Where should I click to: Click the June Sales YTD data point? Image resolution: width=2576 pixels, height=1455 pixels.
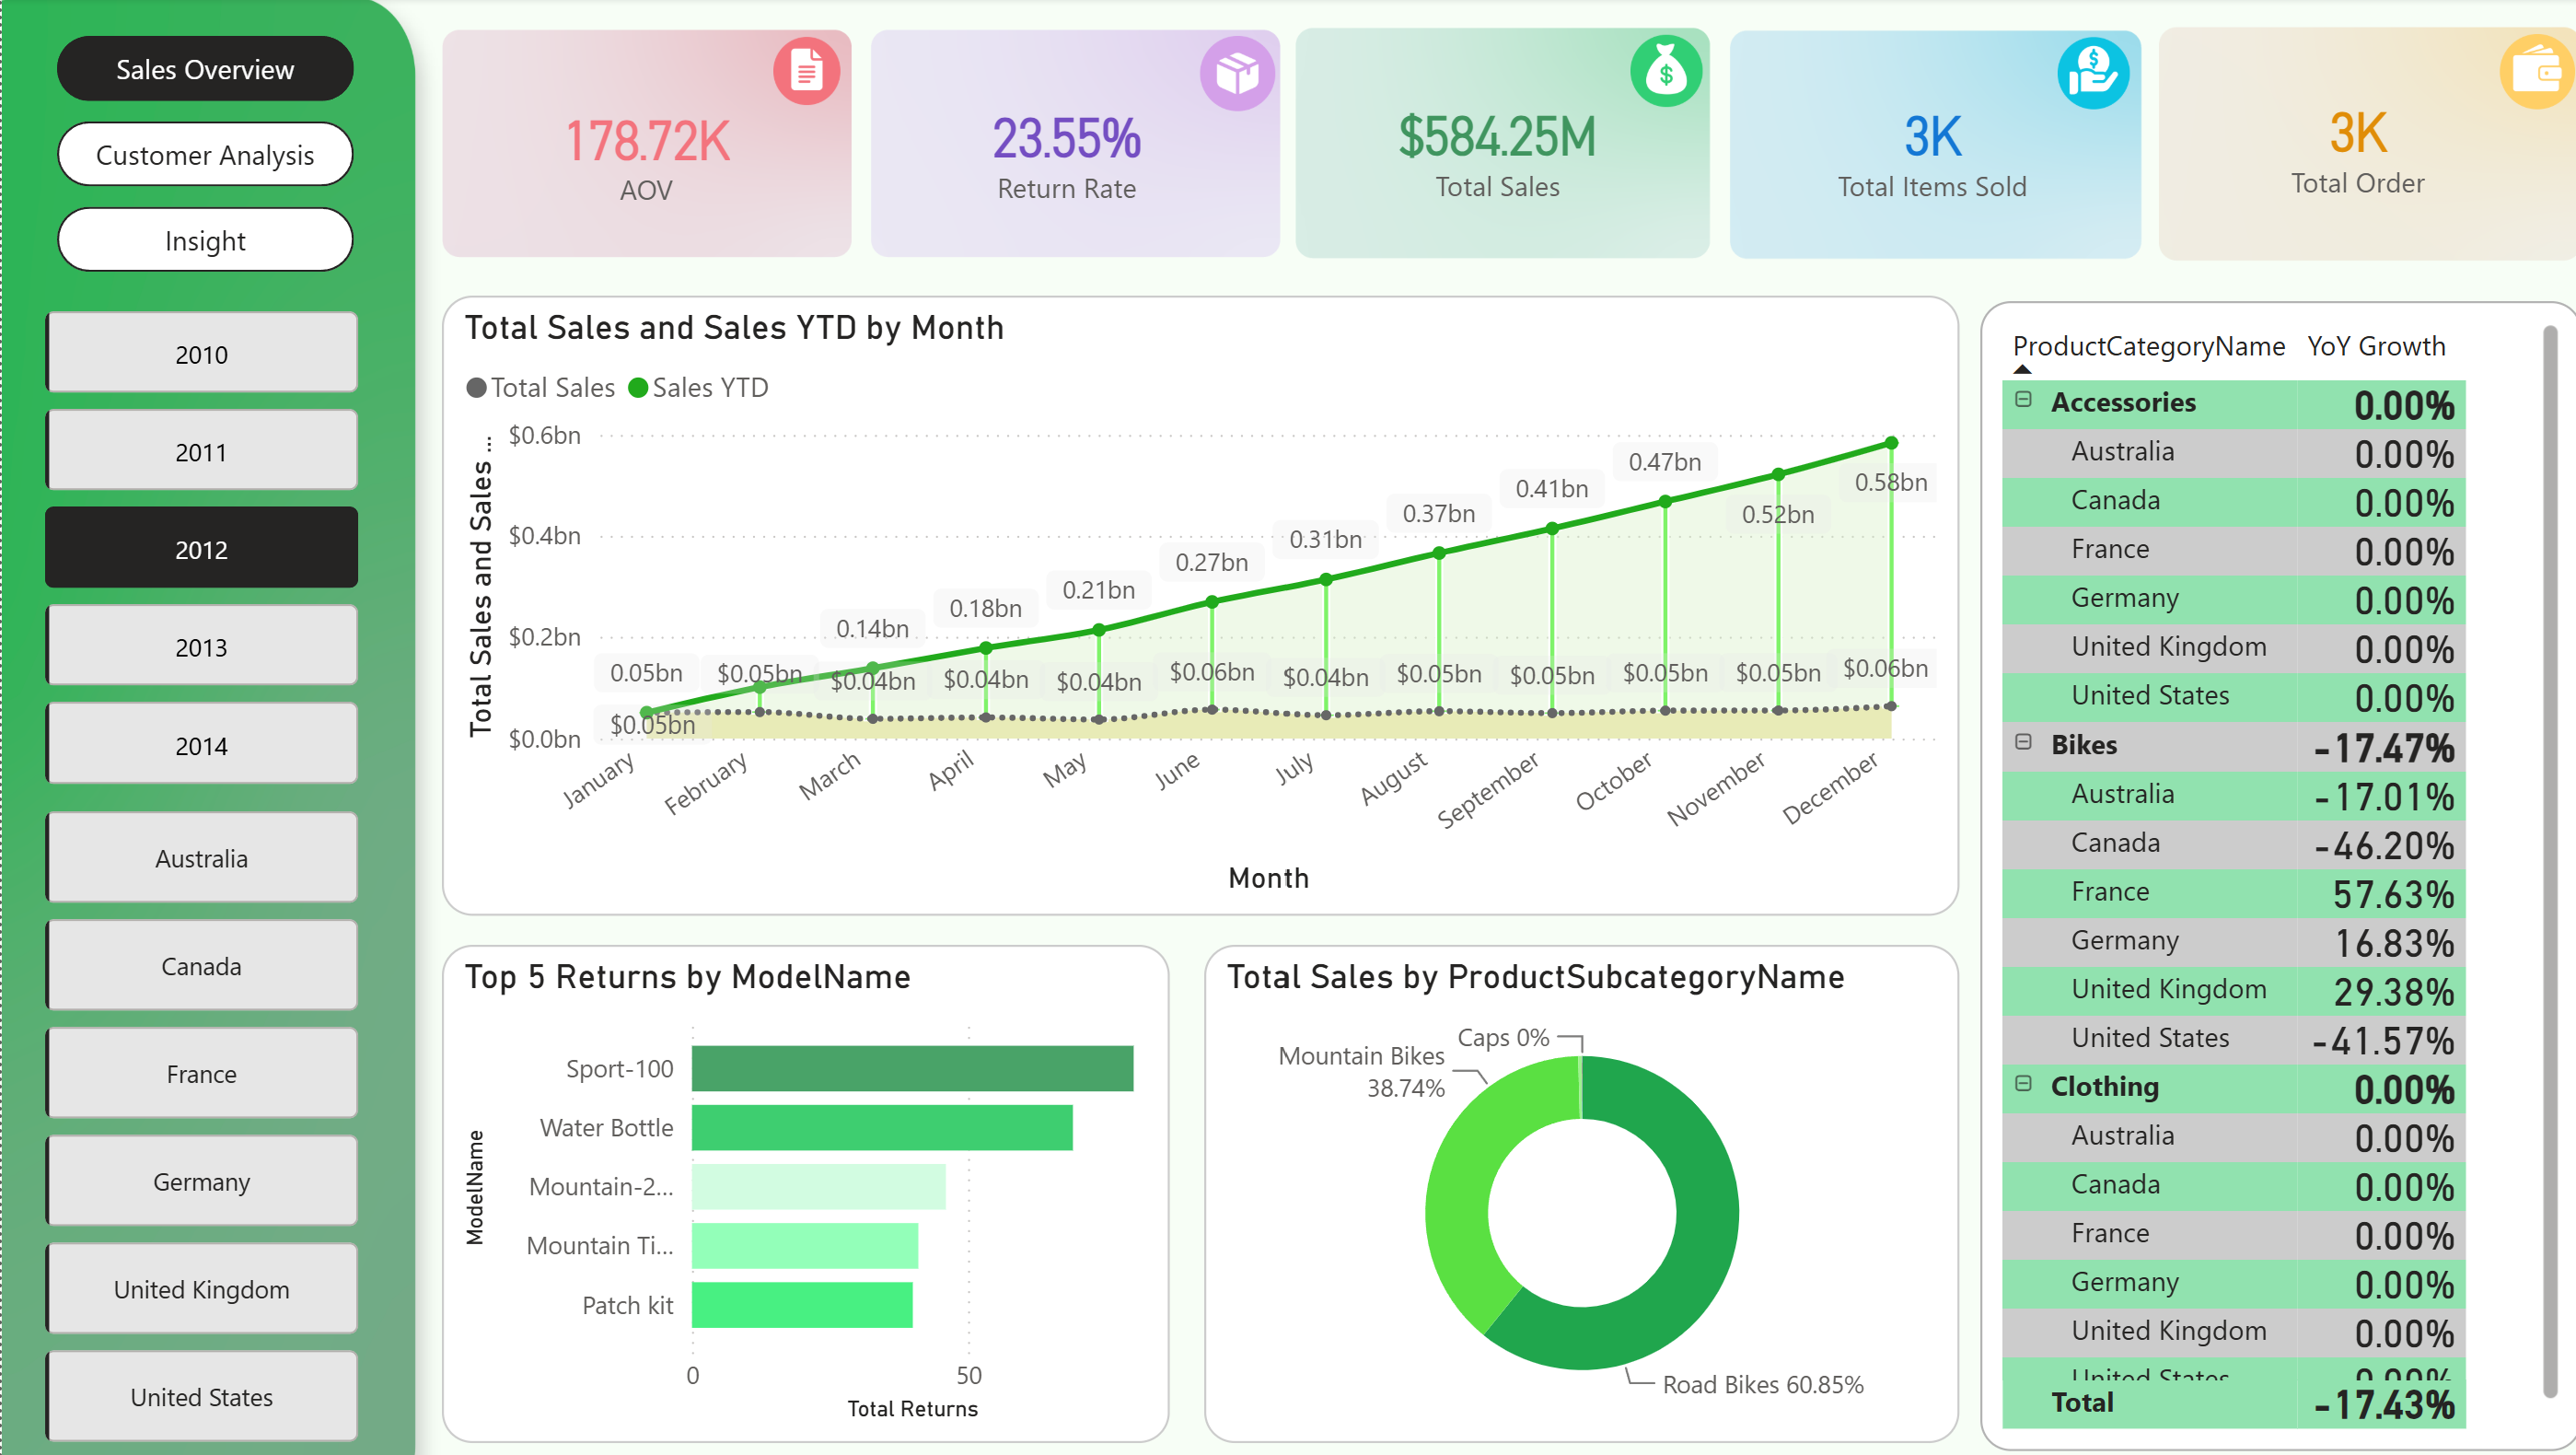coord(1212,602)
